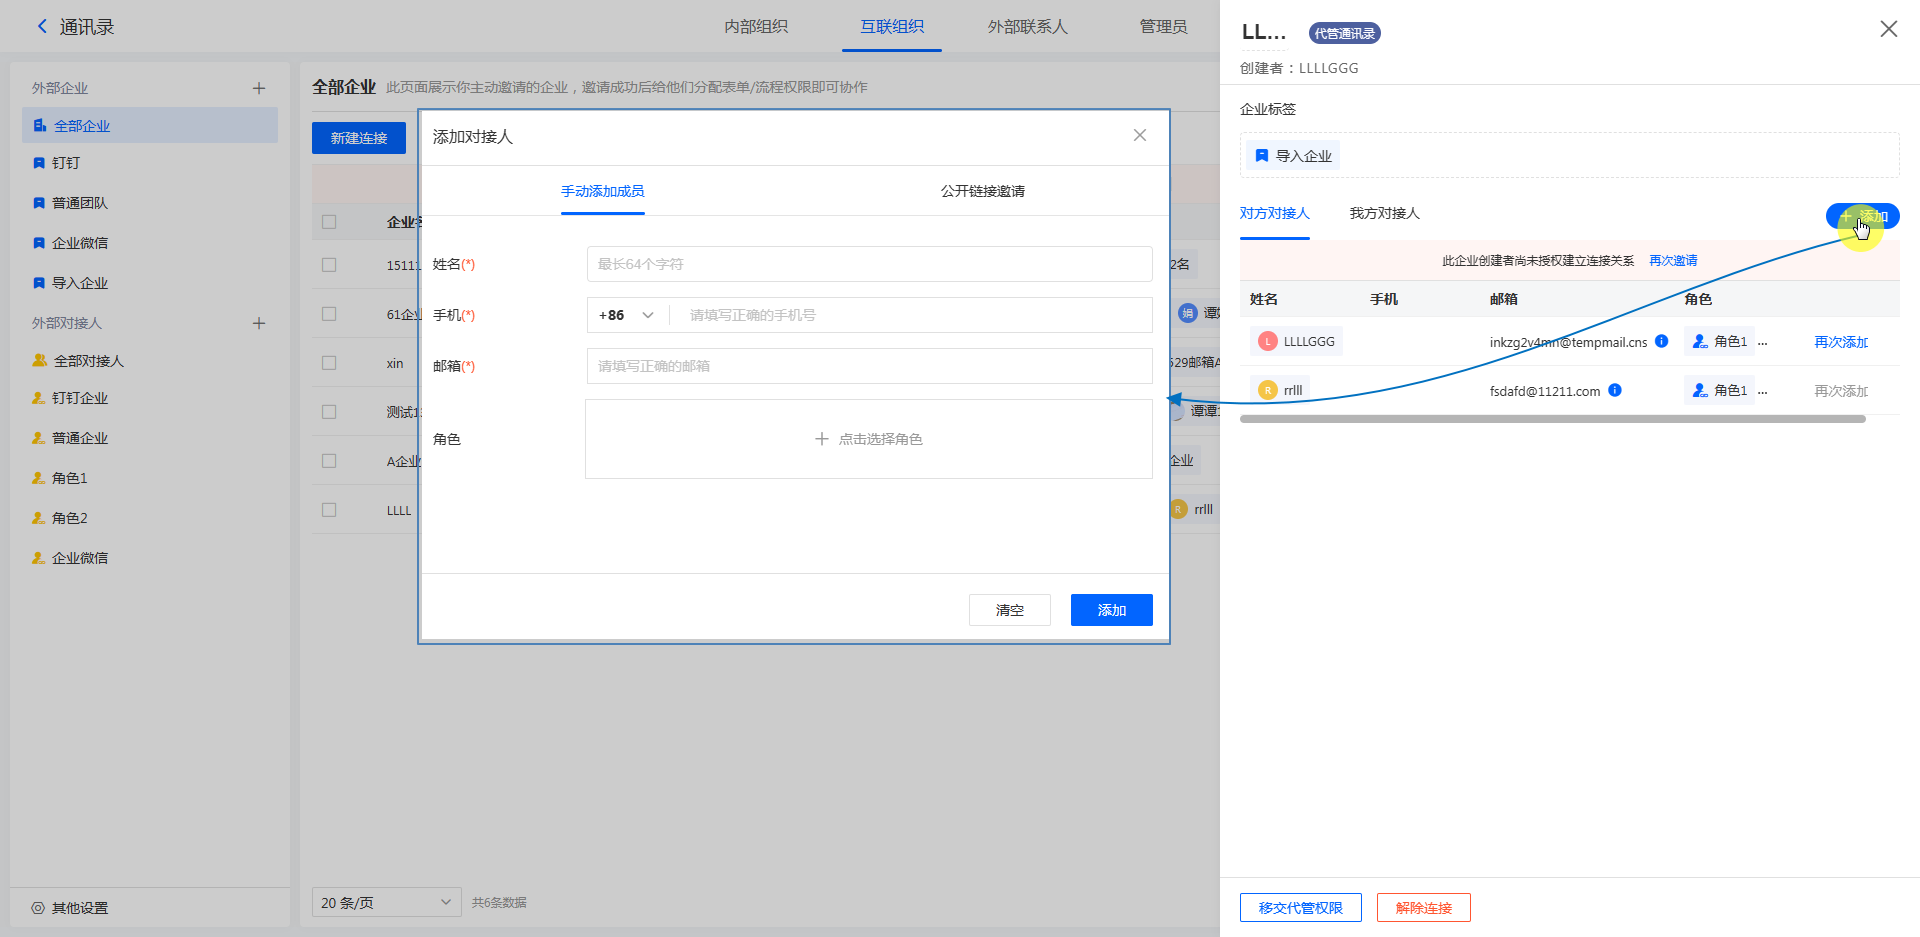Viewport: 1920px width, 937px height.
Task: Click the 姓名 input field
Action: pos(868,264)
